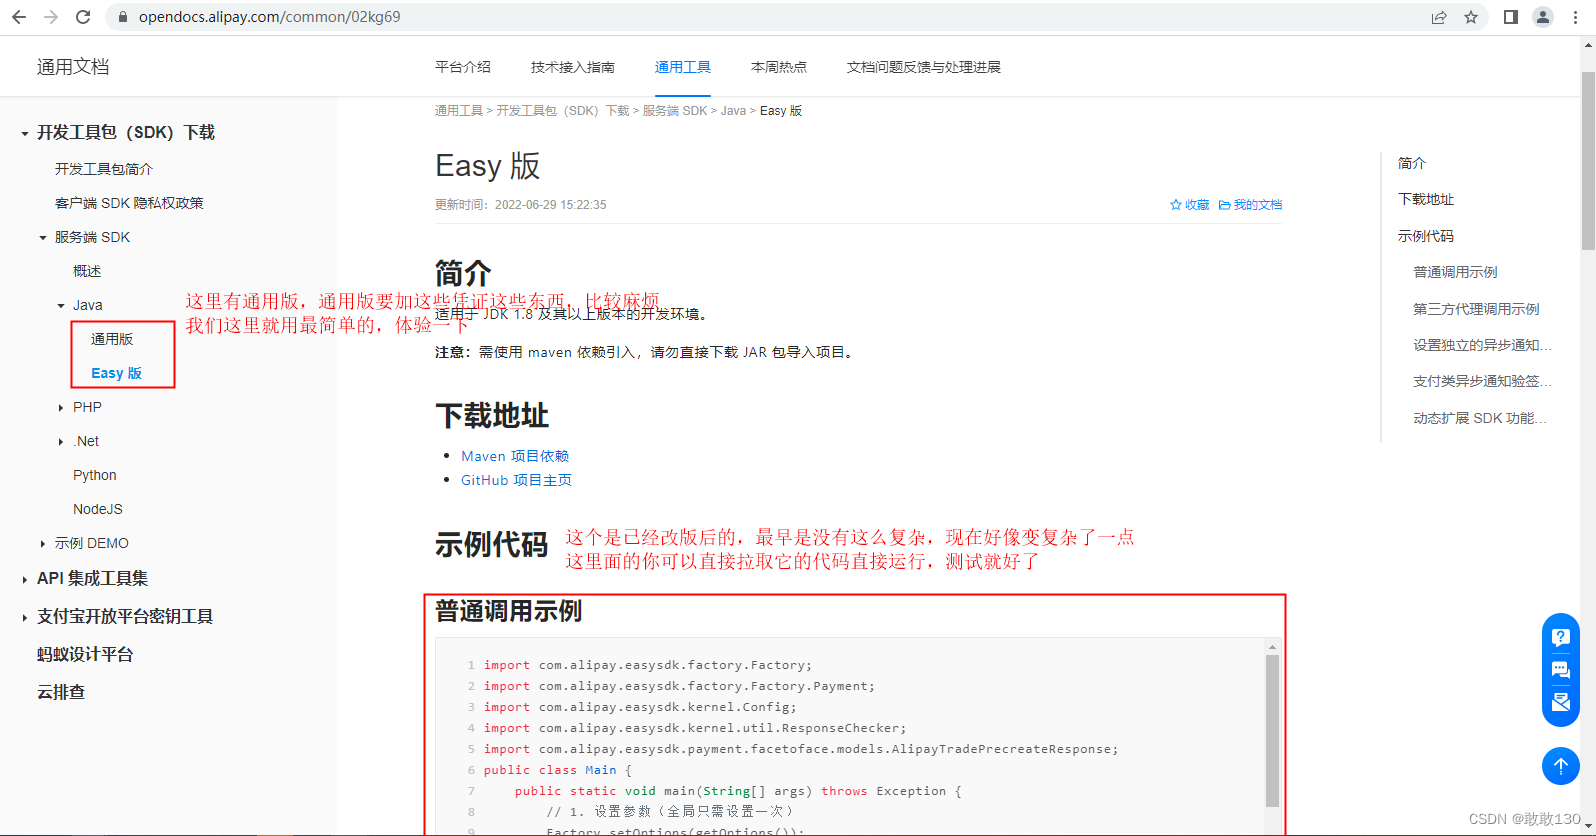The width and height of the screenshot is (1596, 836).
Task: Reload the opendocs.alipay.com page
Action: 83,17
